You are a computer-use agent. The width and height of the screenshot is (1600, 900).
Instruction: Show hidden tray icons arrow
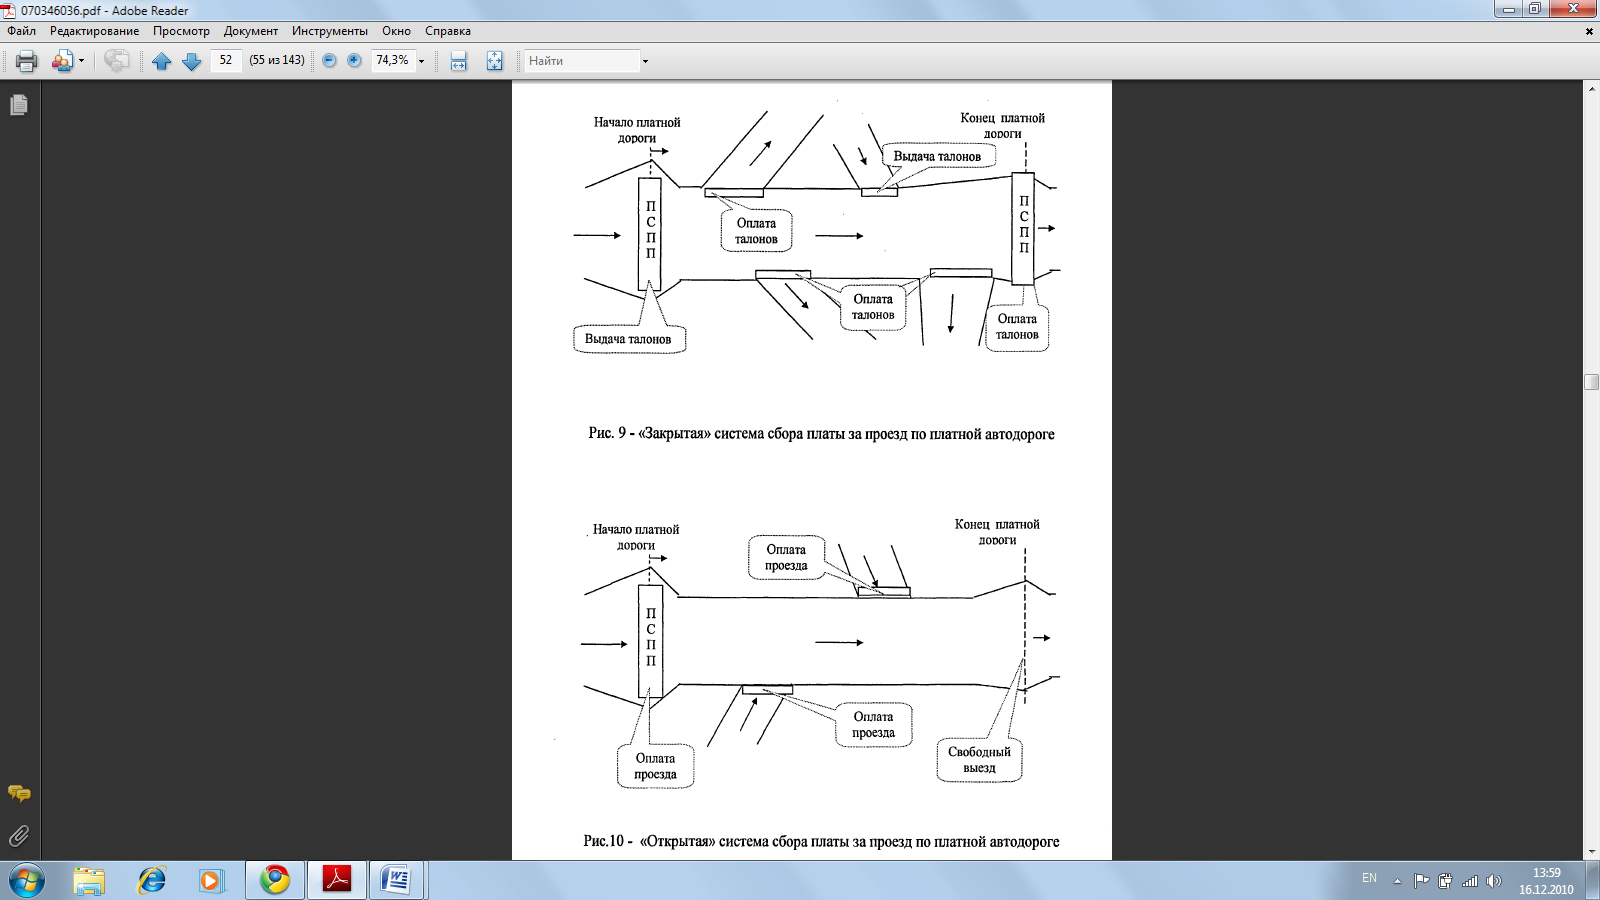pyautogui.click(x=1397, y=881)
